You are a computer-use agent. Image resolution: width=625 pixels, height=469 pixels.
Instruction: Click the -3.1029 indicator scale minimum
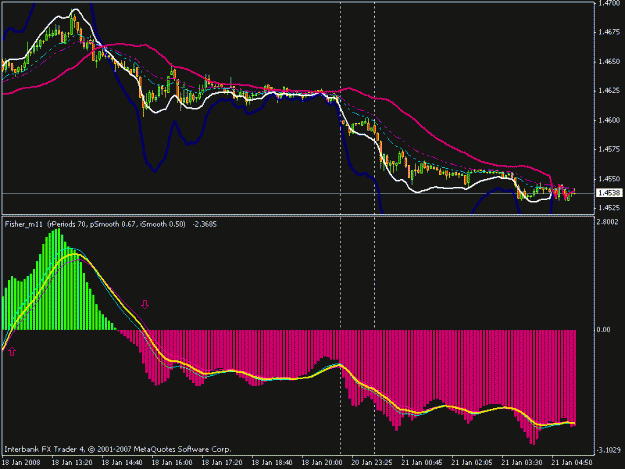tap(608, 450)
